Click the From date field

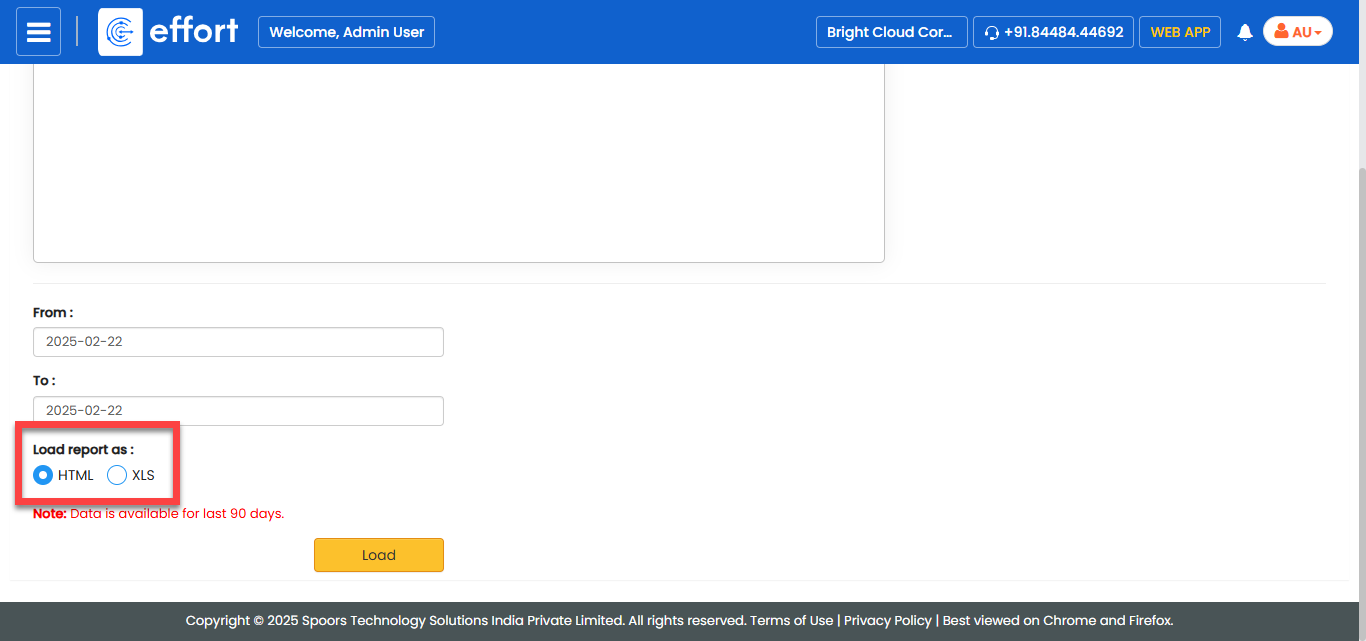pyautogui.click(x=238, y=342)
